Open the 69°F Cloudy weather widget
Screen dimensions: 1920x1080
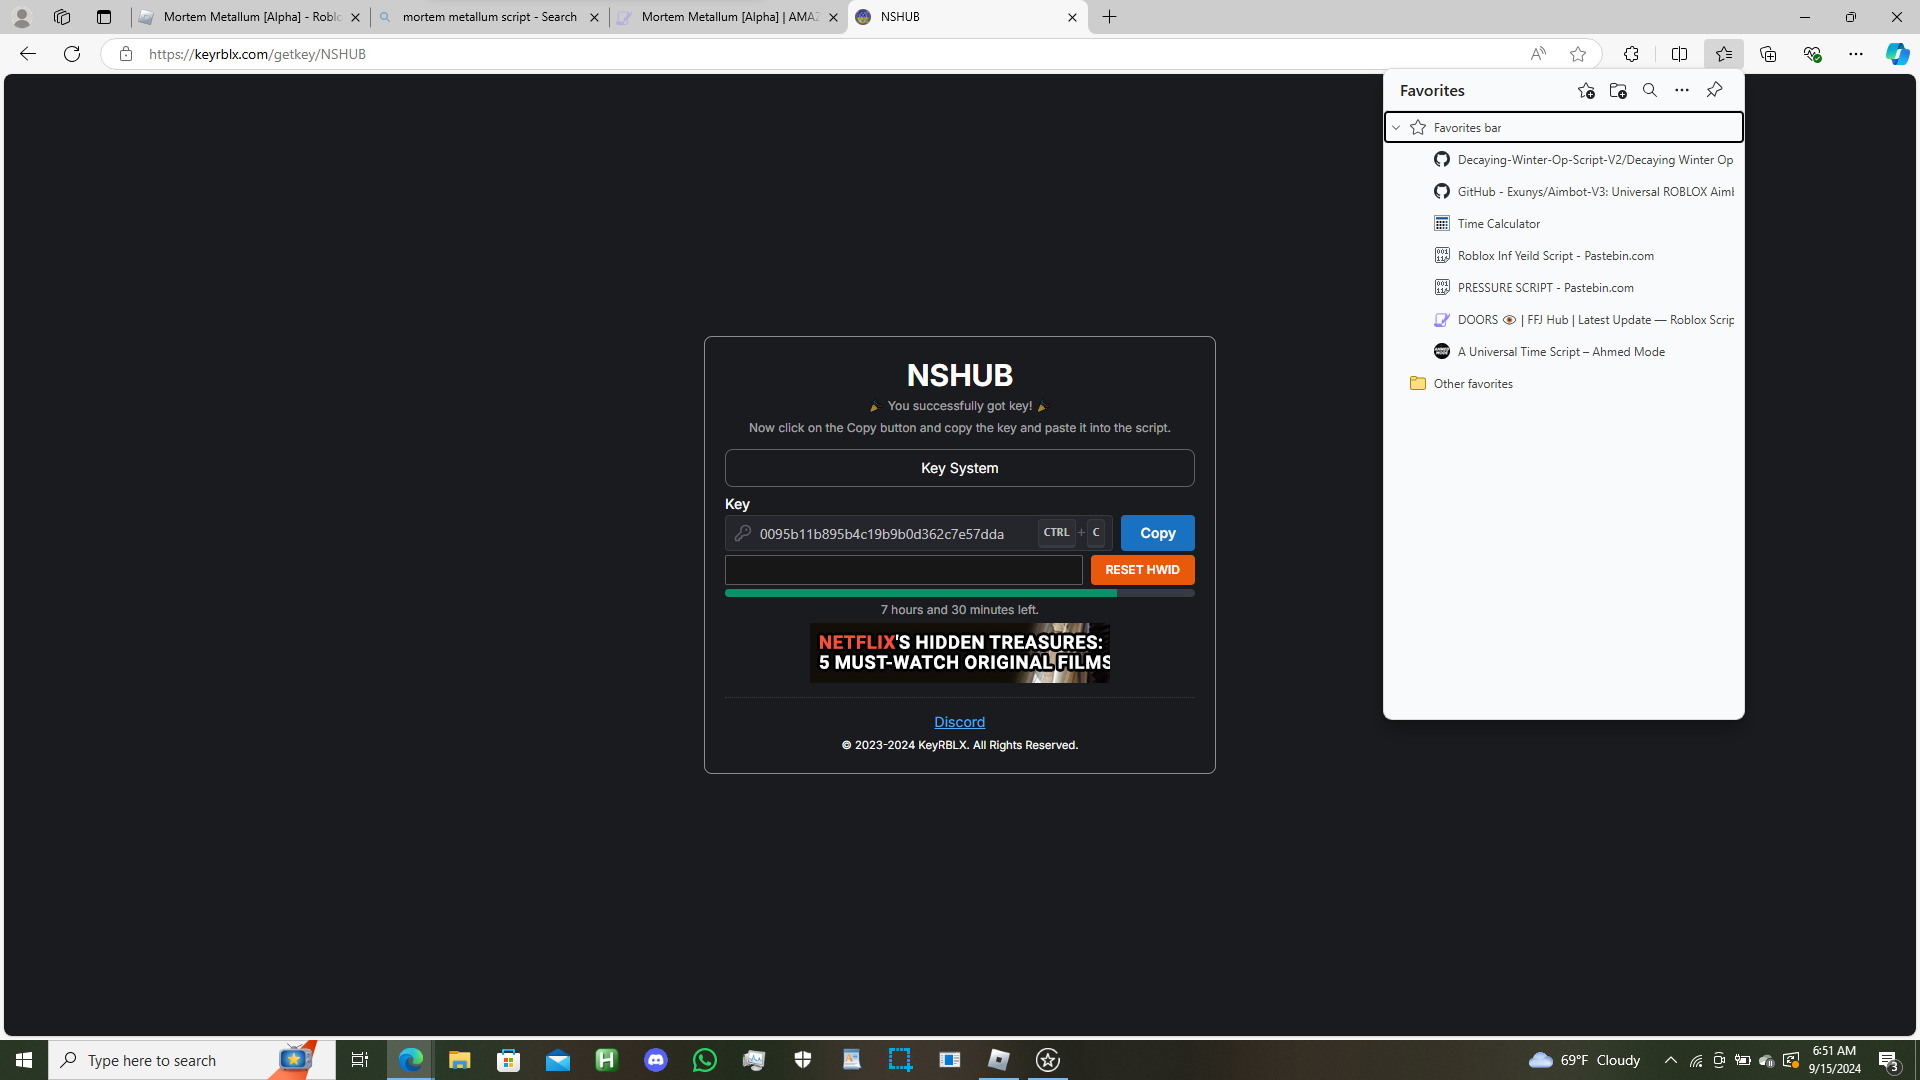[x=1585, y=1060]
